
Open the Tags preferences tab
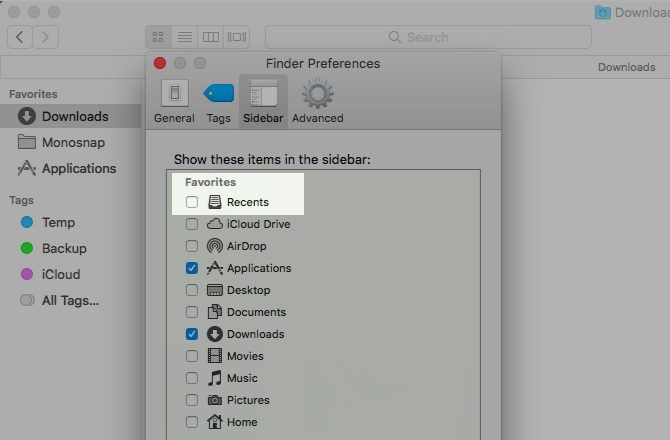(219, 102)
